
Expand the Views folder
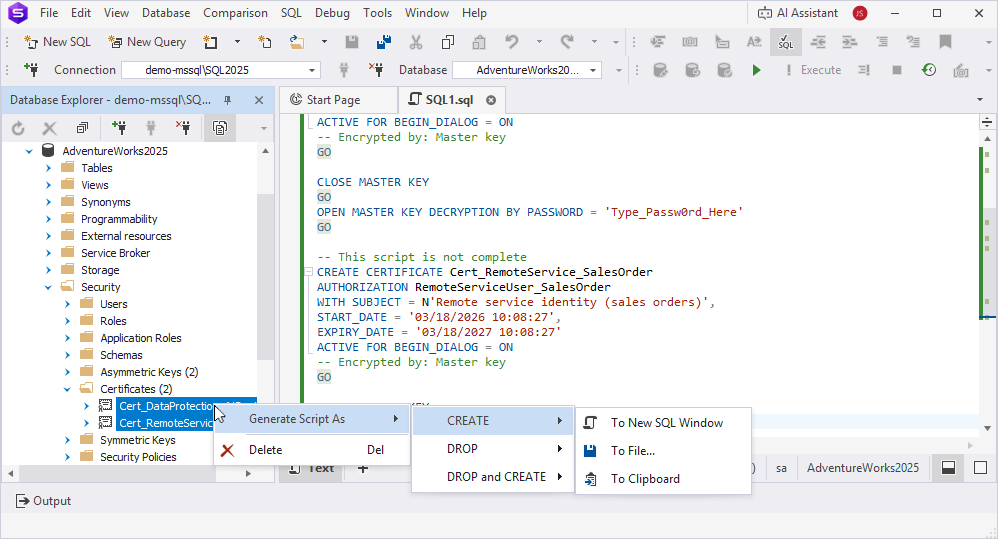click(x=48, y=185)
